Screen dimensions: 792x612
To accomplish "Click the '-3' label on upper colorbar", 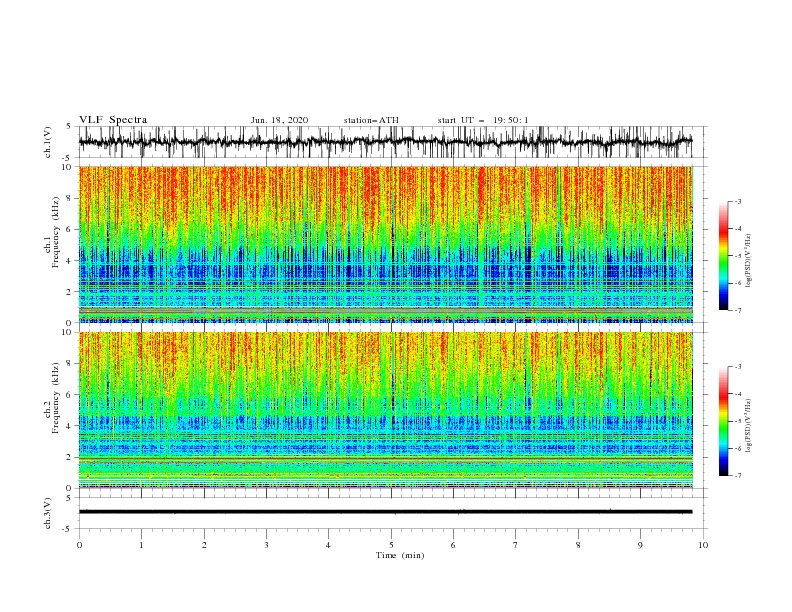I will click(737, 201).
